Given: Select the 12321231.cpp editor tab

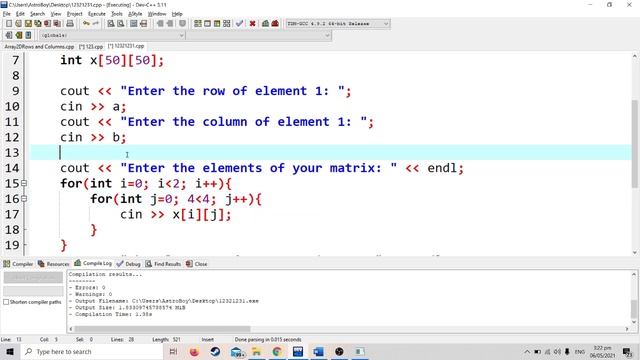Looking at the screenshot, I should [x=126, y=46].
